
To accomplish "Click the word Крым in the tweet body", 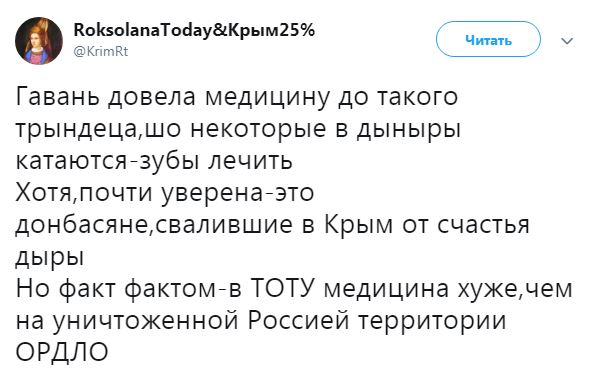I will point(358,225).
